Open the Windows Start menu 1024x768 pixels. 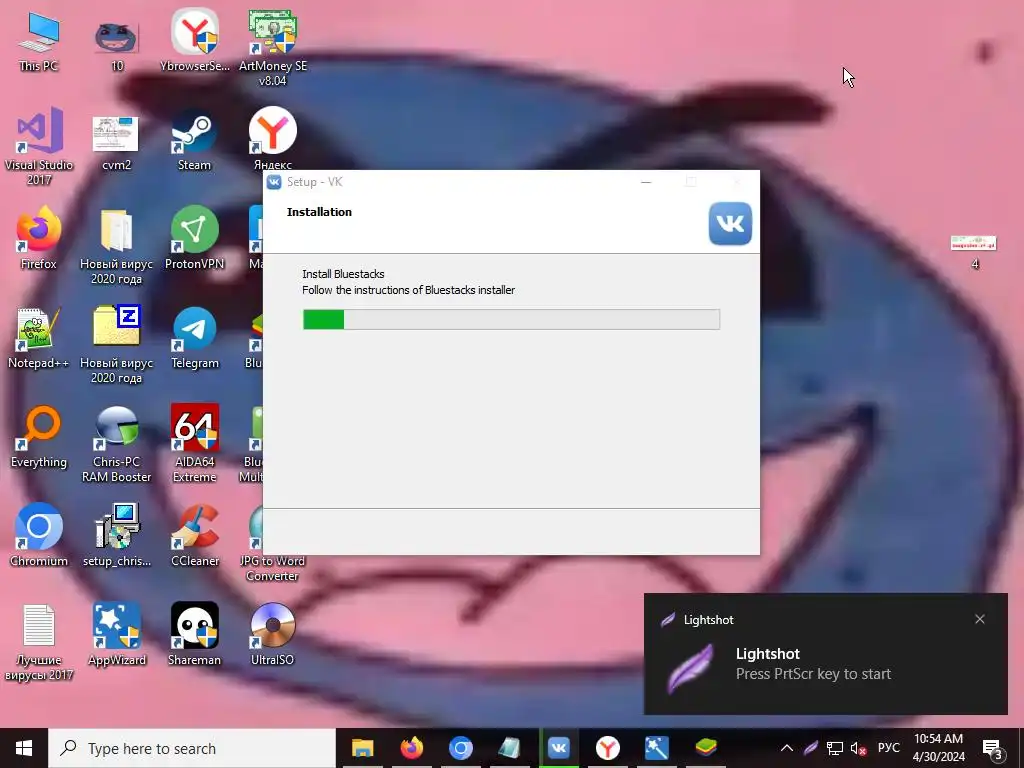(x=24, y=748)
